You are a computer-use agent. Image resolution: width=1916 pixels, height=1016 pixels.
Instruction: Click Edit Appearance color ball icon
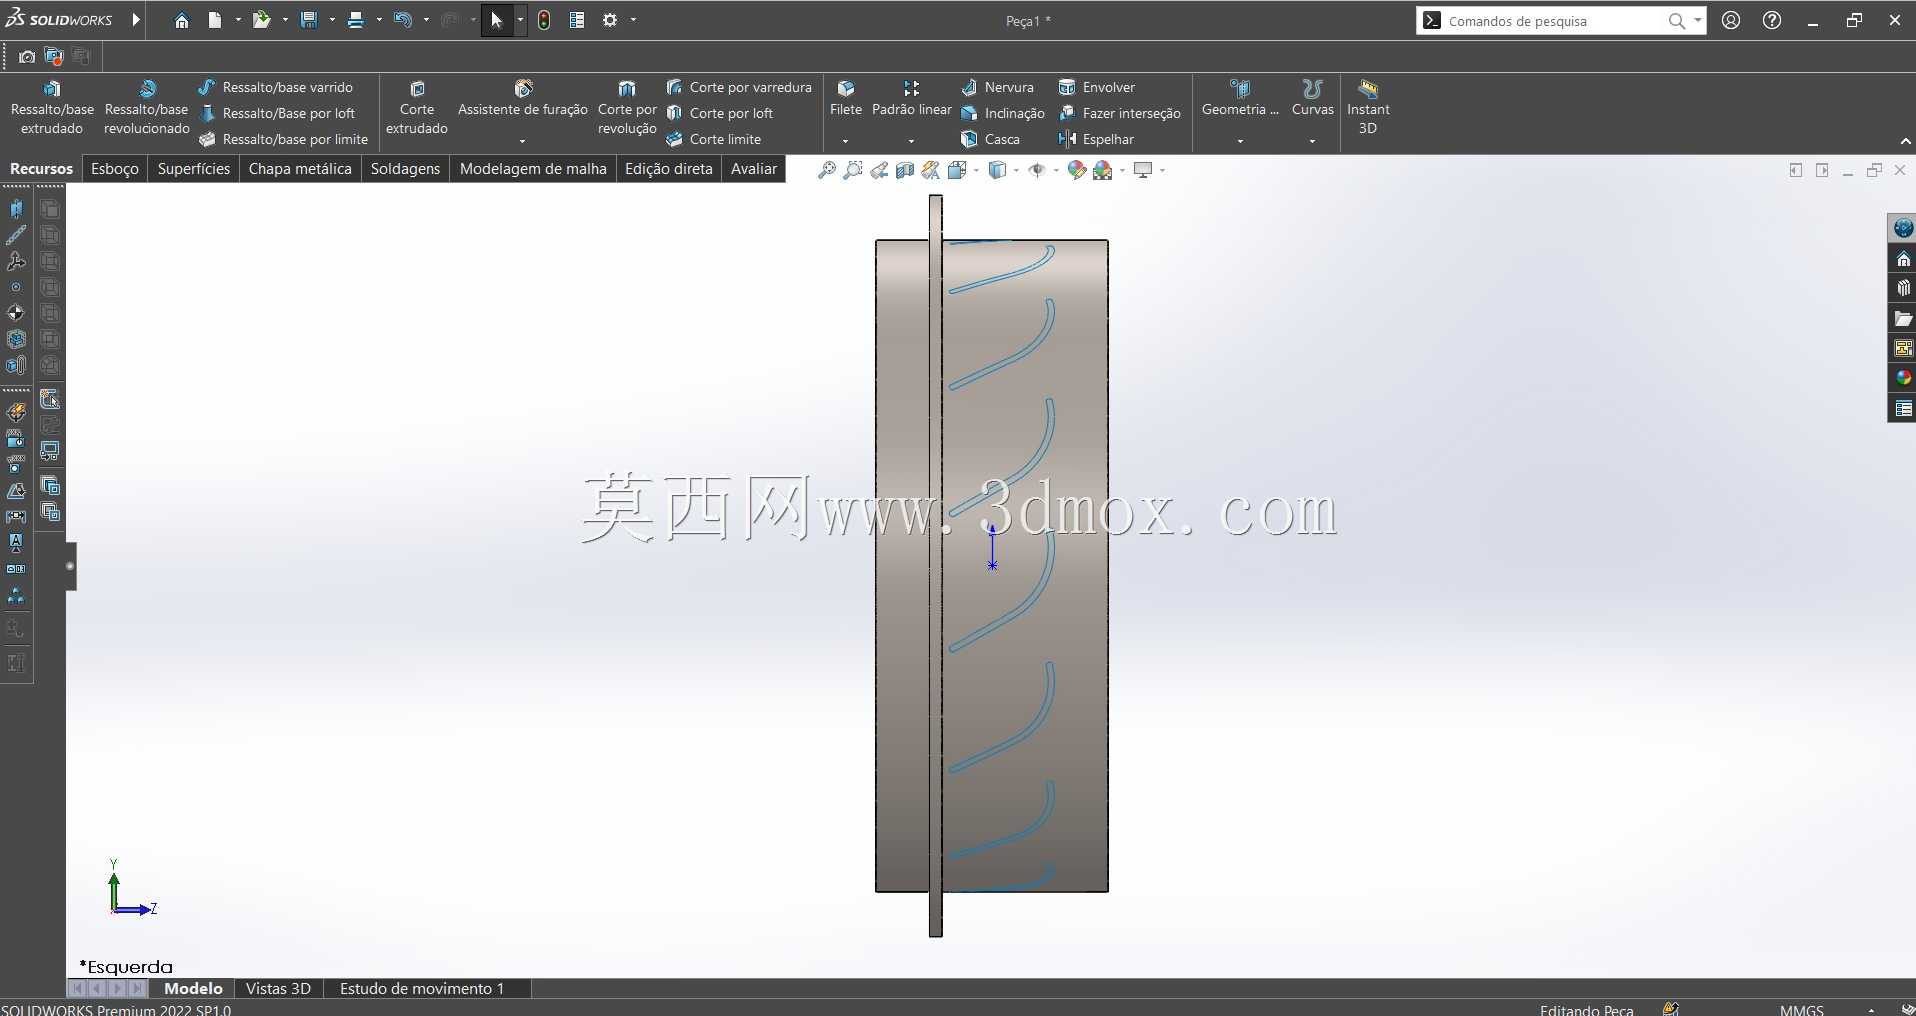[1077, 170]
